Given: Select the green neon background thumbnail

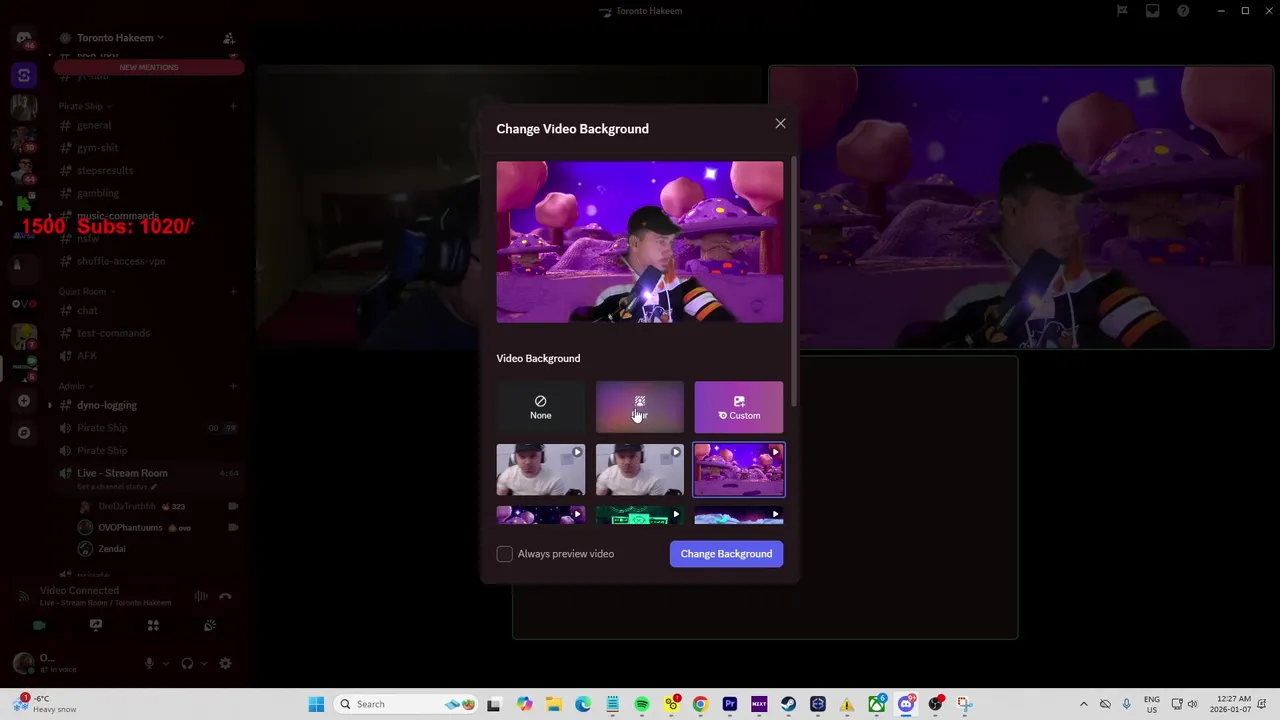Looking at the screenshot, I should 640,516.
